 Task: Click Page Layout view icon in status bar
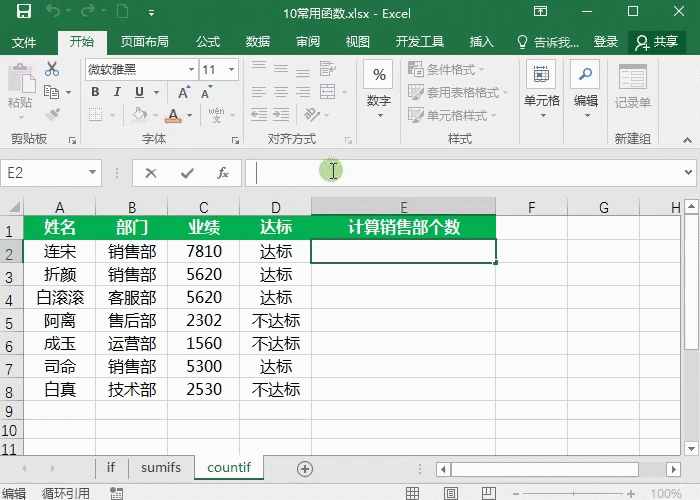click(x=451, y=493)
